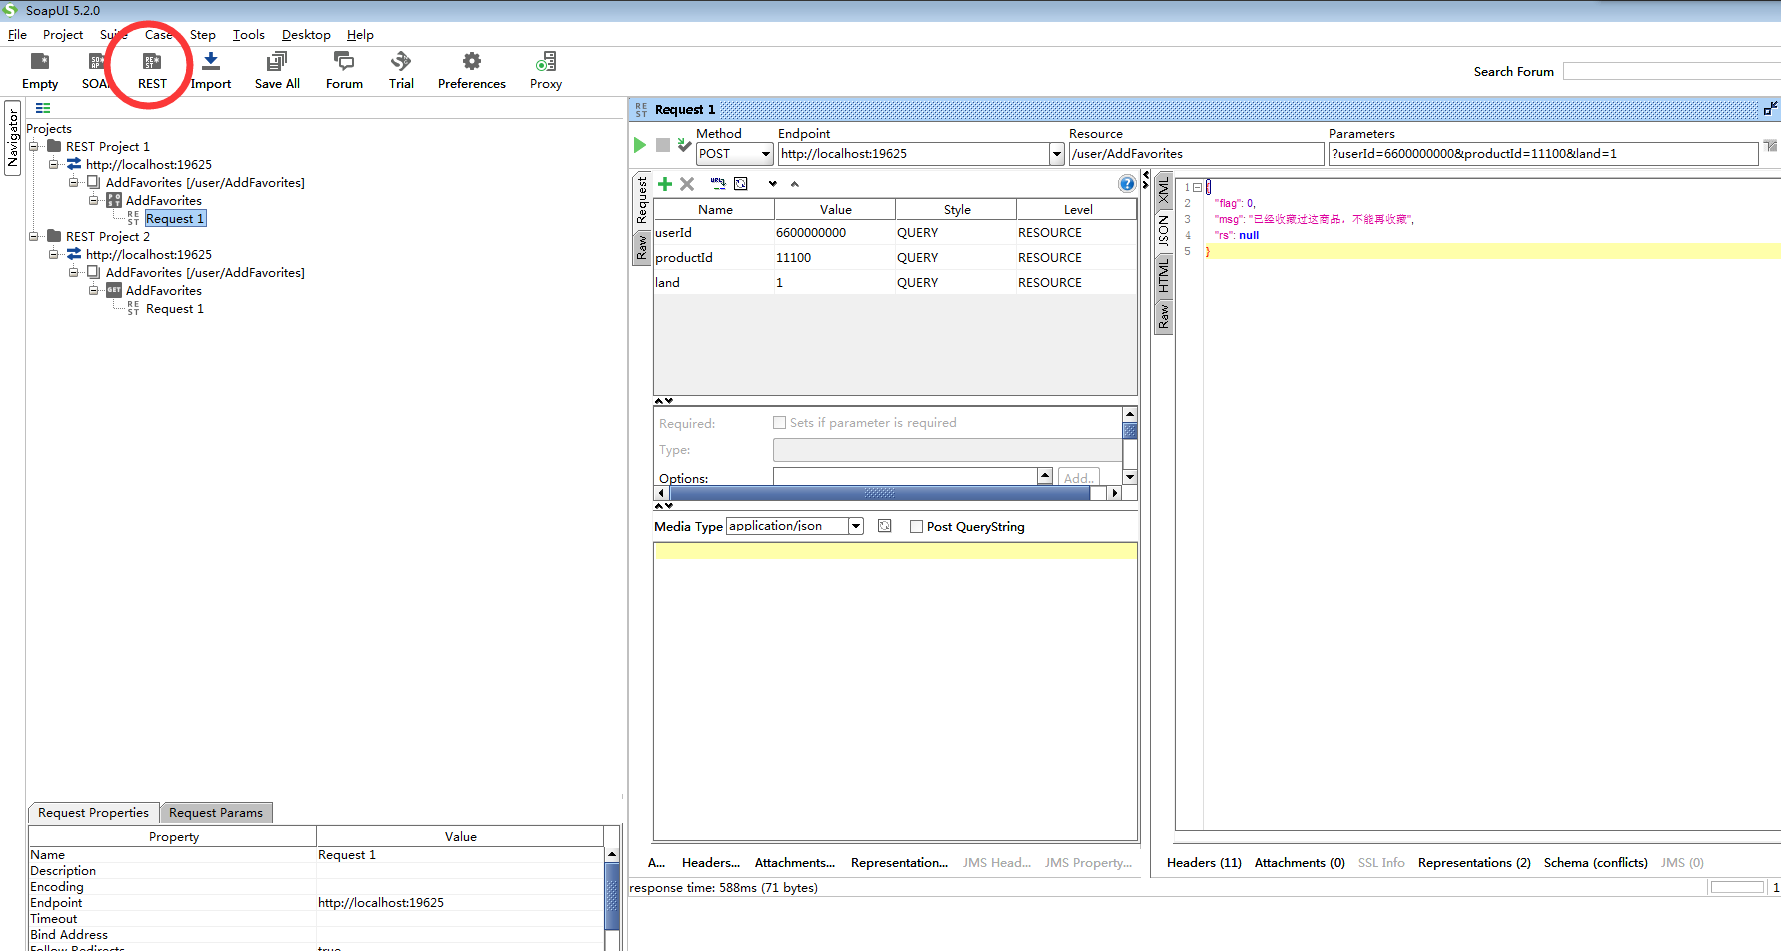Click the update parameters from URL icon
The width and height of the screenshot is (1781, 951).
pyautogui.click(x=718, y=184)
